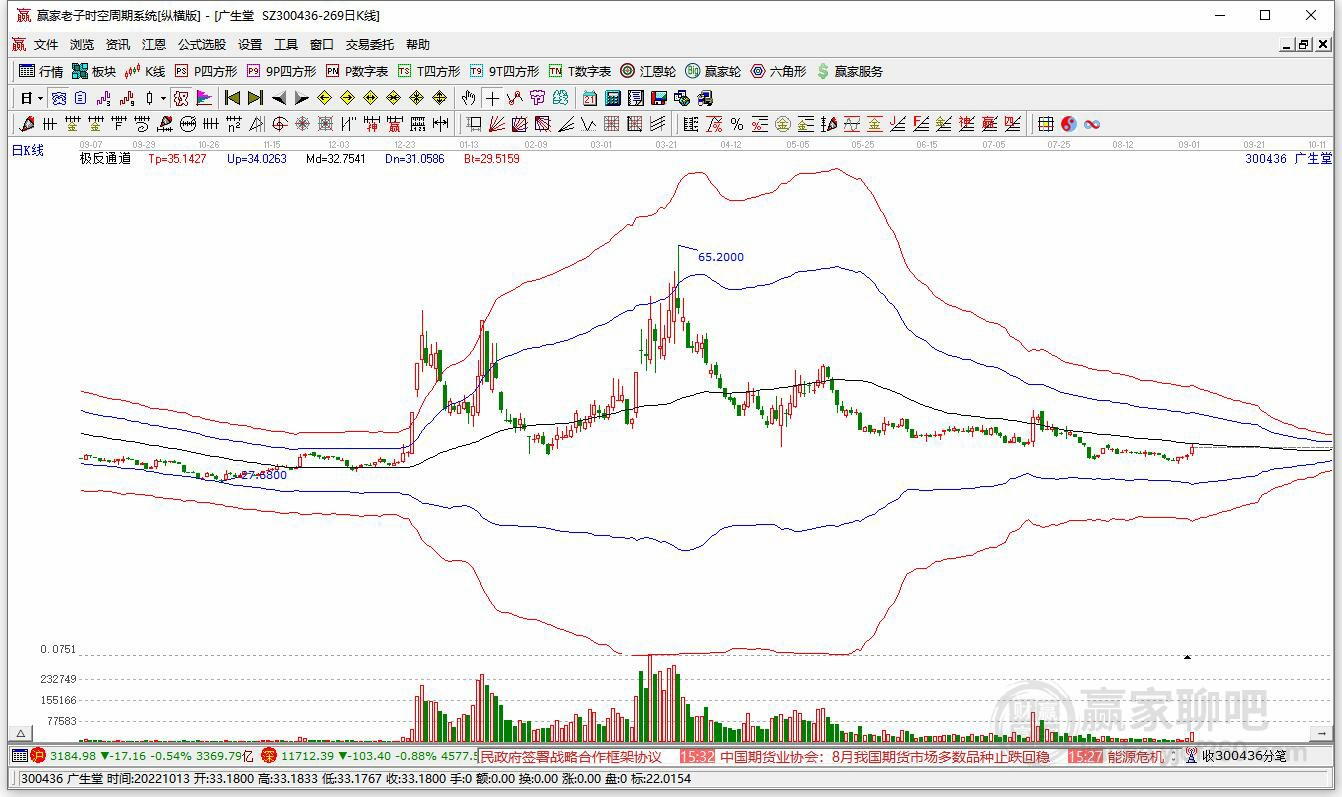Screen dimensions: 1342x797
Task: Click the red pencil drawing icon
Action: tap(26, 124)
